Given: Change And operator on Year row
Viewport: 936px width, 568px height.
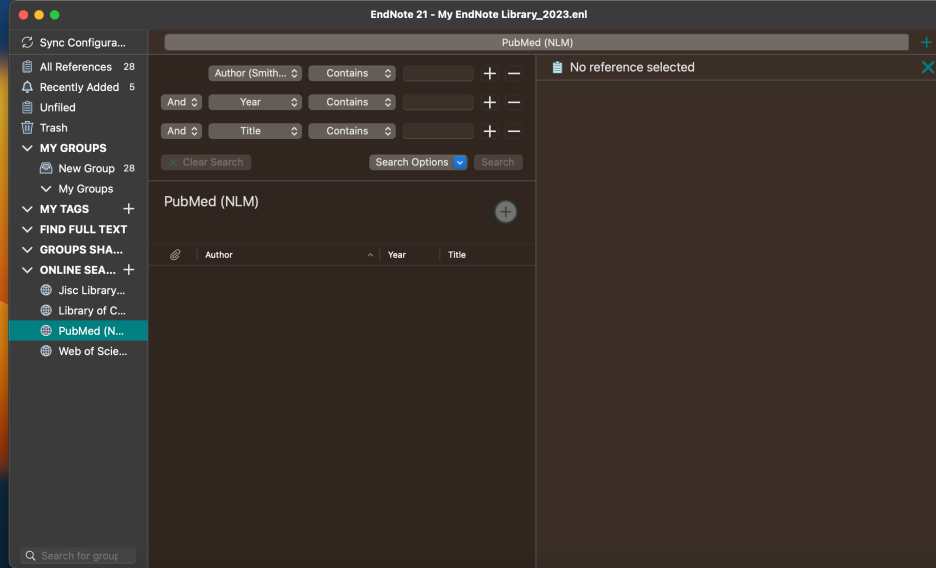Looking at the screenshot, I should pyautogui.click(x=181, y=102).
